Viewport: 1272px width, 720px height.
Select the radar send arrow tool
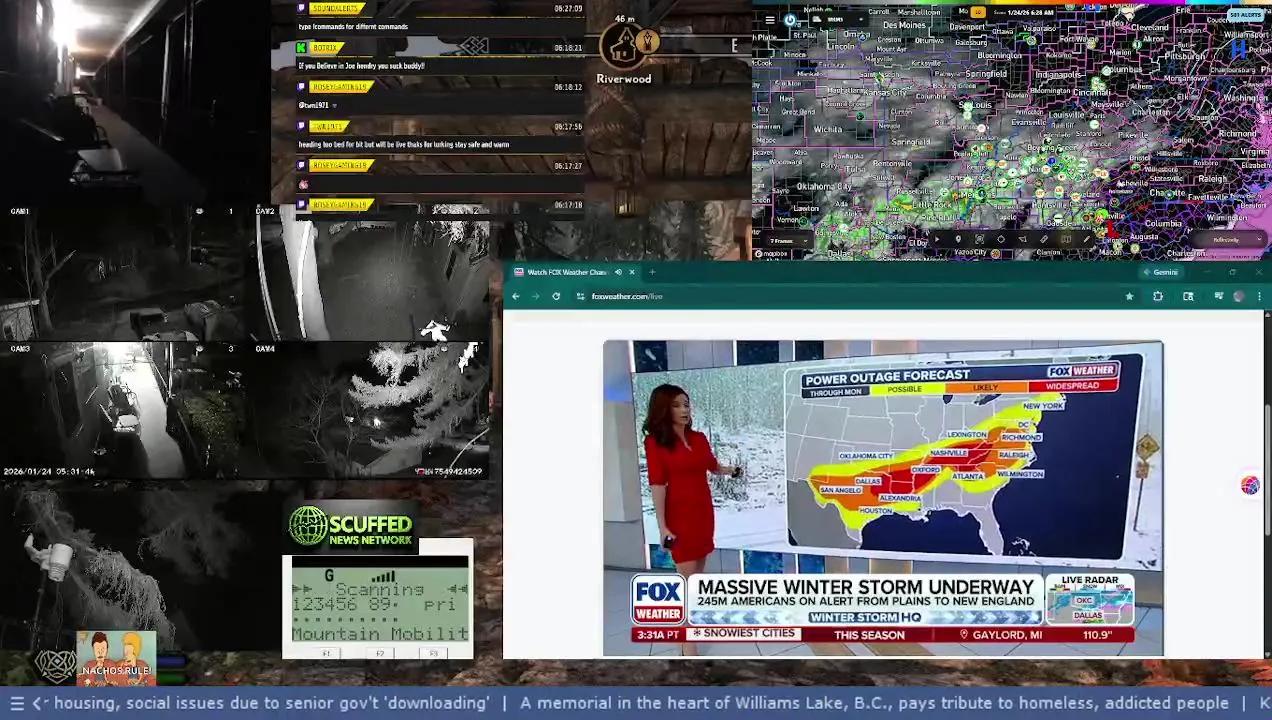tap(1022, 239)
